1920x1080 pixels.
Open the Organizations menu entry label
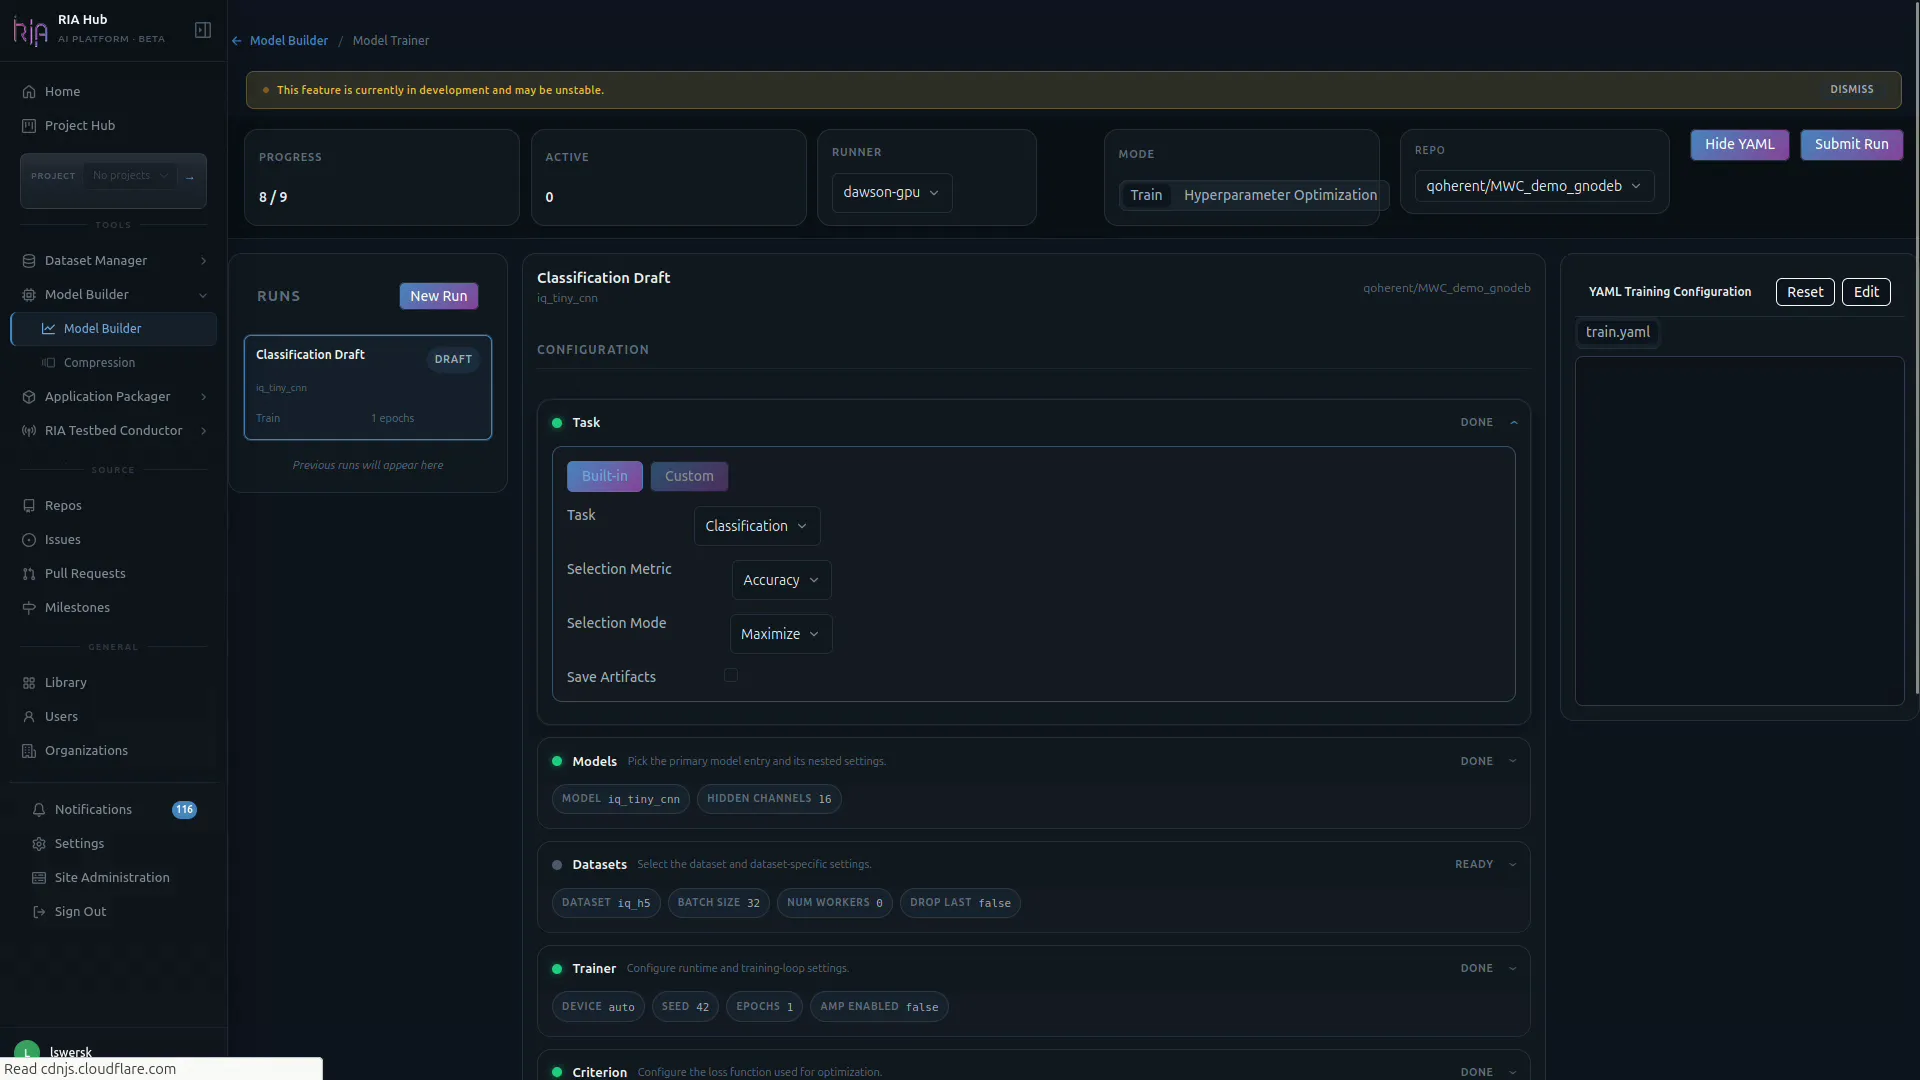(86, 751)
